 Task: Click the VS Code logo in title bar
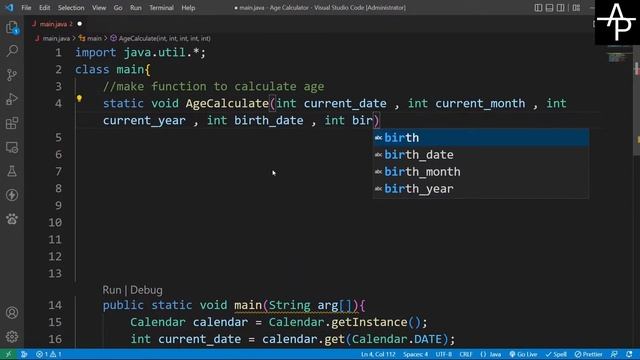9,7
